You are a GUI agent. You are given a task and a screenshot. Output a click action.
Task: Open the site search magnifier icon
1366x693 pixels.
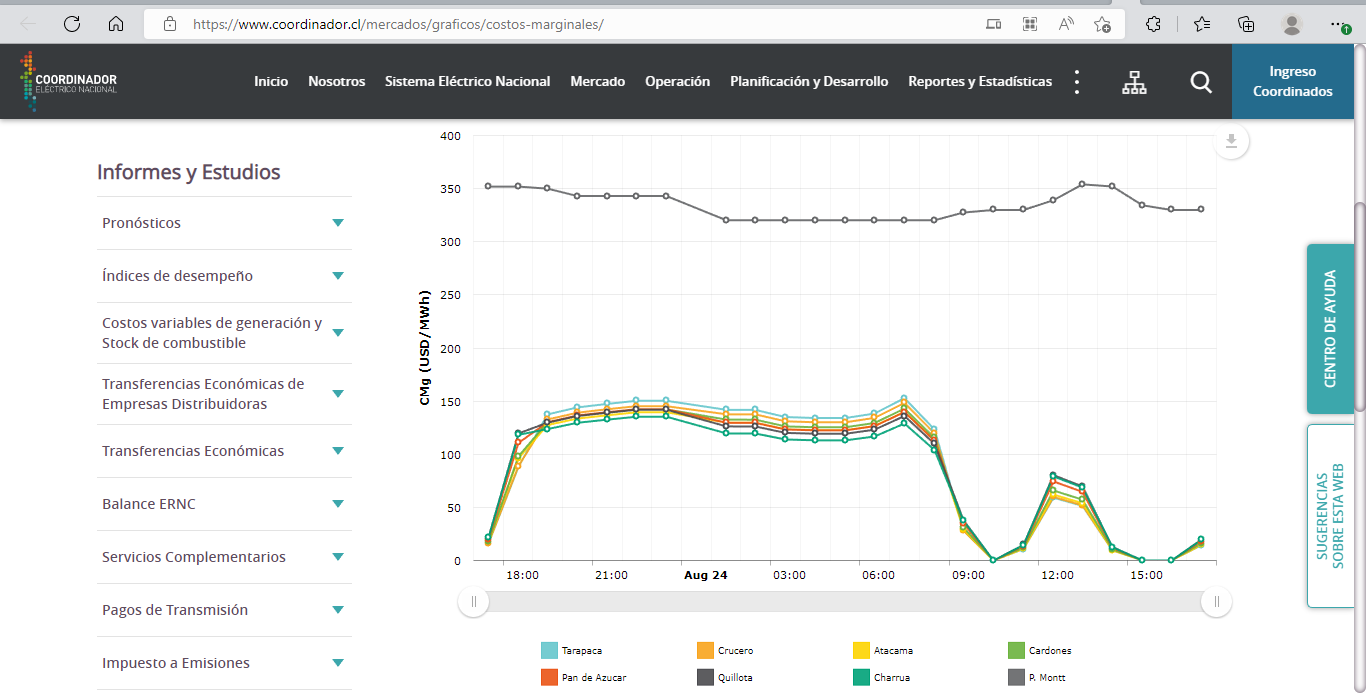(x=1201, y=82)
